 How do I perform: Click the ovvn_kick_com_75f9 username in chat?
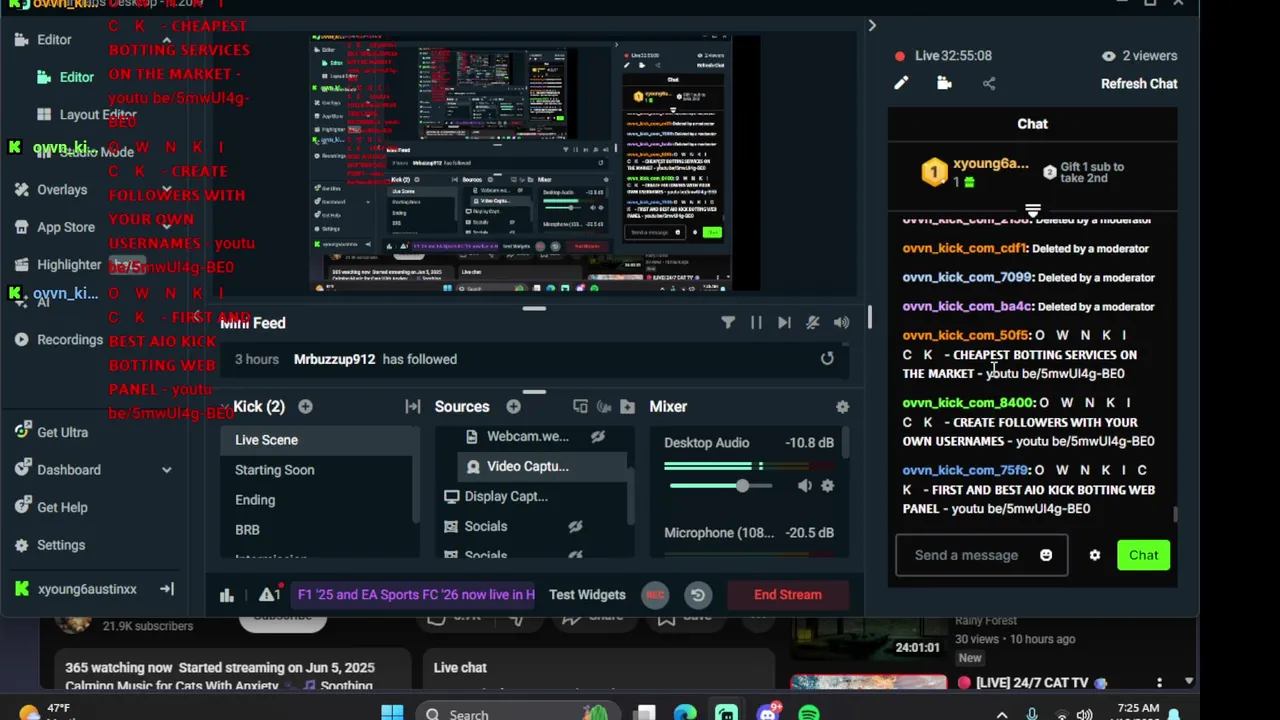pos(967,470)
